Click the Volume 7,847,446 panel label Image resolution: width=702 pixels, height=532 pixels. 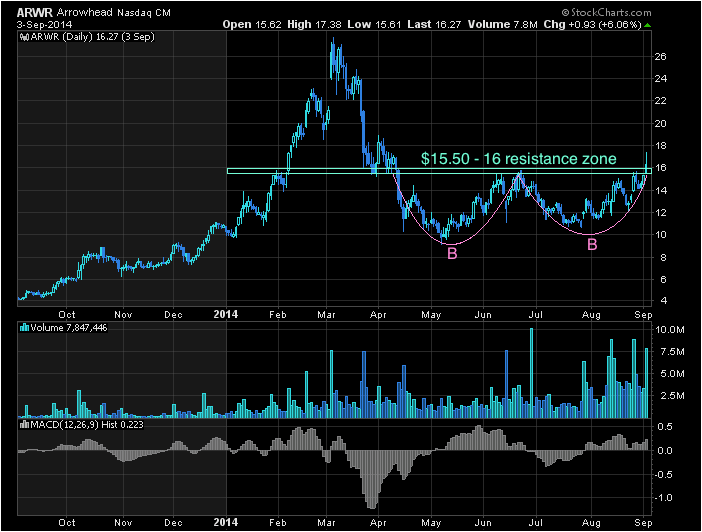[68, 328]
